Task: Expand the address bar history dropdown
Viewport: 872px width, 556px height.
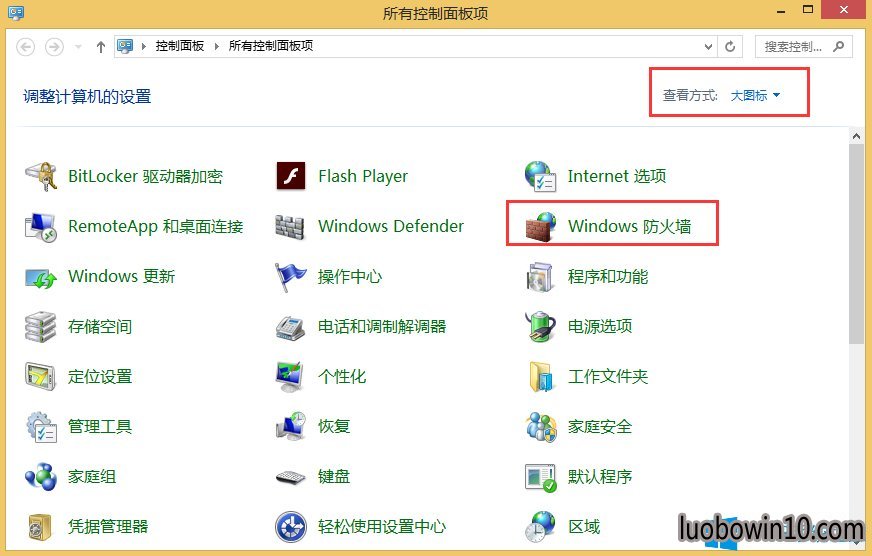Action: (708, 47)
